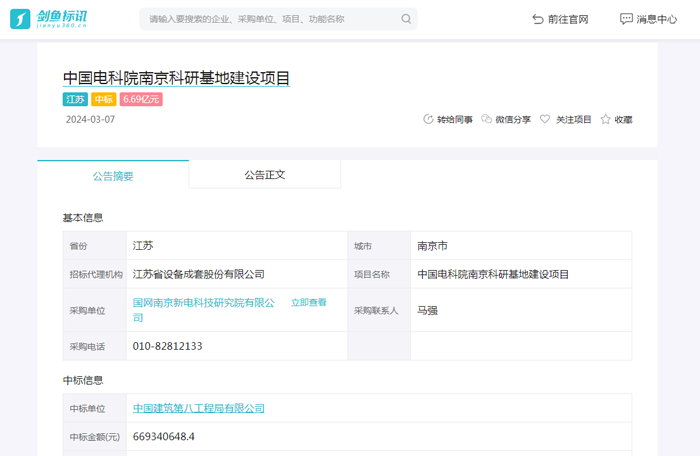Image resolution: width=700 pixels, height=456 pixels.
Task: Click the 采购单位 label cell
Action: (x=95, y=310)
